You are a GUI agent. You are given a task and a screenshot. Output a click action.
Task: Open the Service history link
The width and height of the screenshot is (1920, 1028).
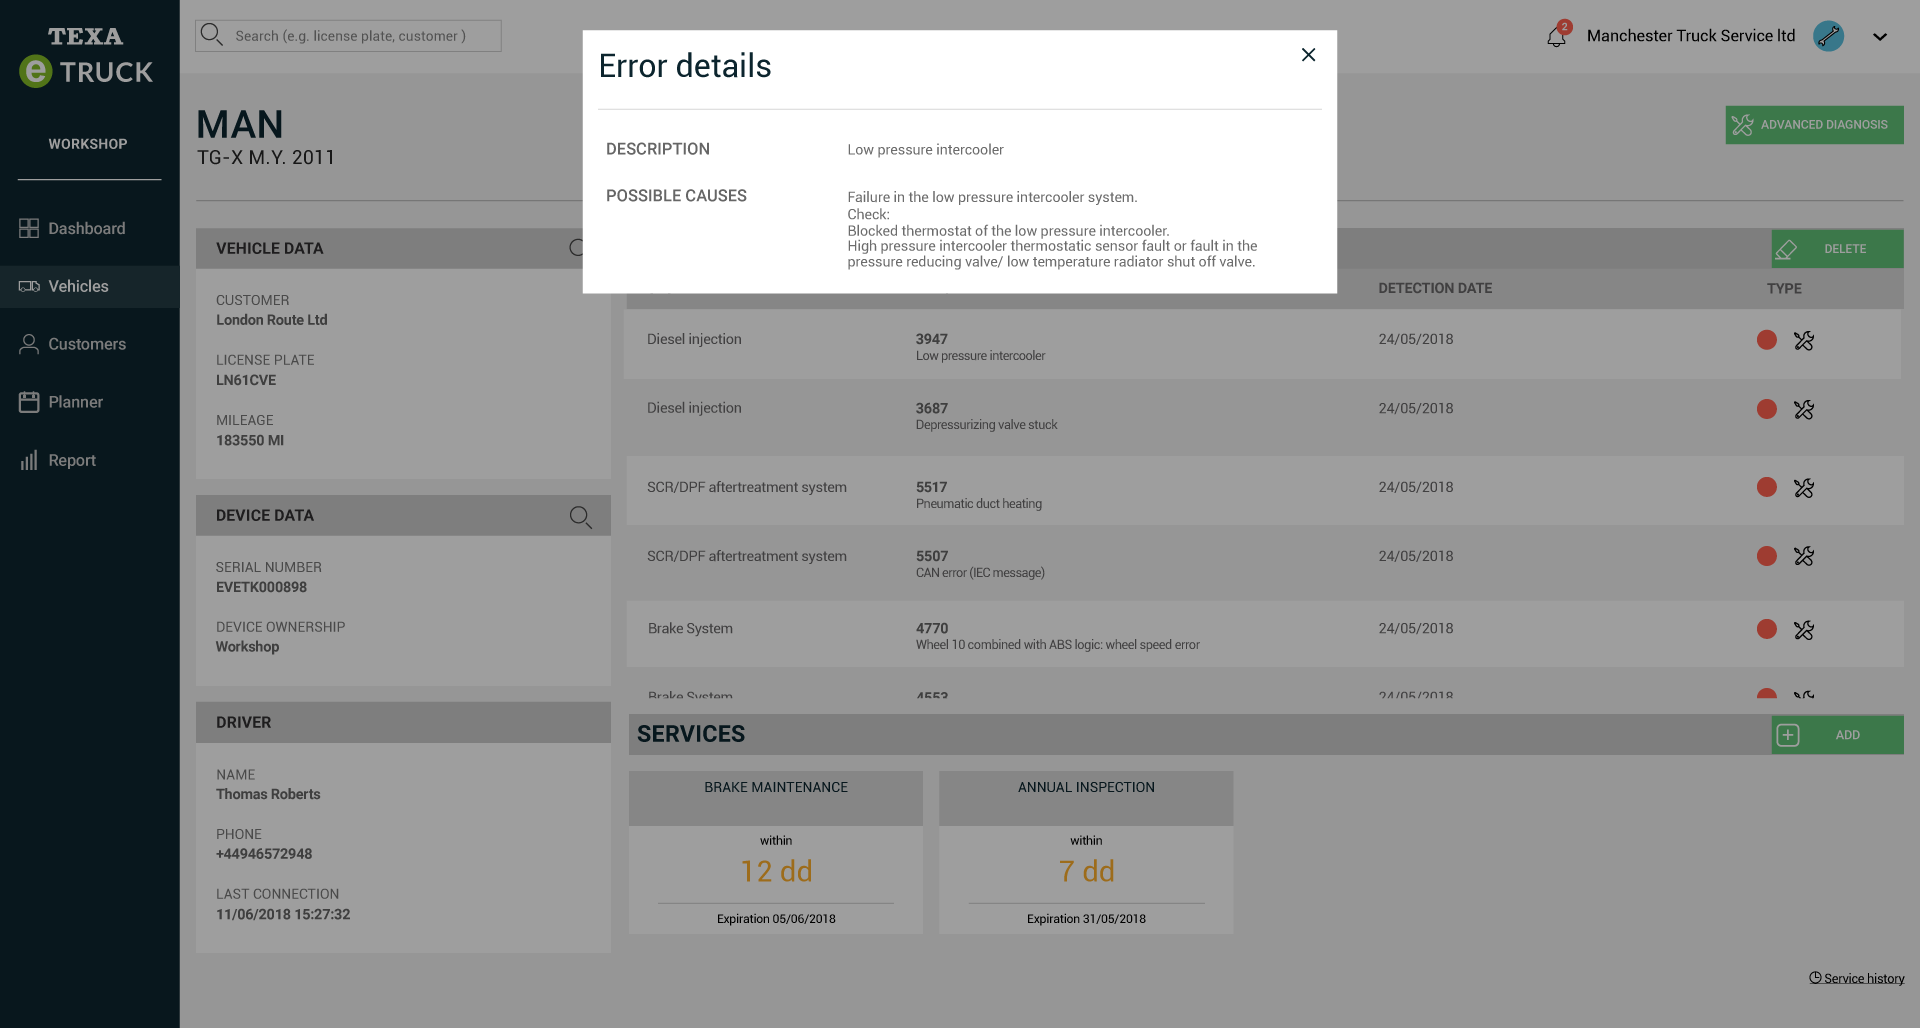pyautogui.click(x=1857, y=978)
